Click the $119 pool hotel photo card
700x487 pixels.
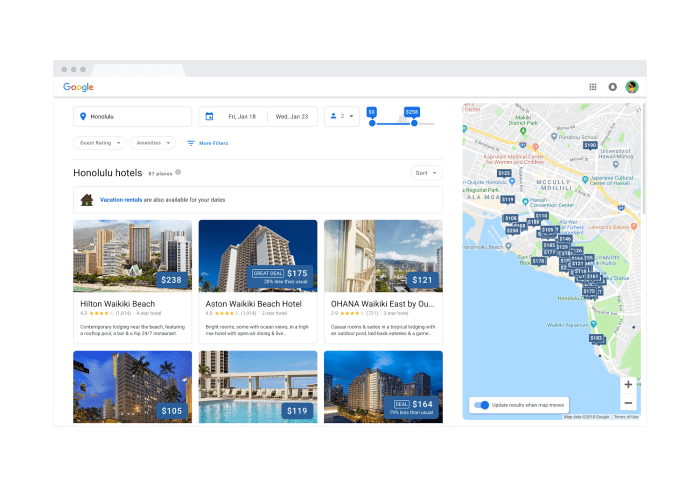(x=258, y=387)
